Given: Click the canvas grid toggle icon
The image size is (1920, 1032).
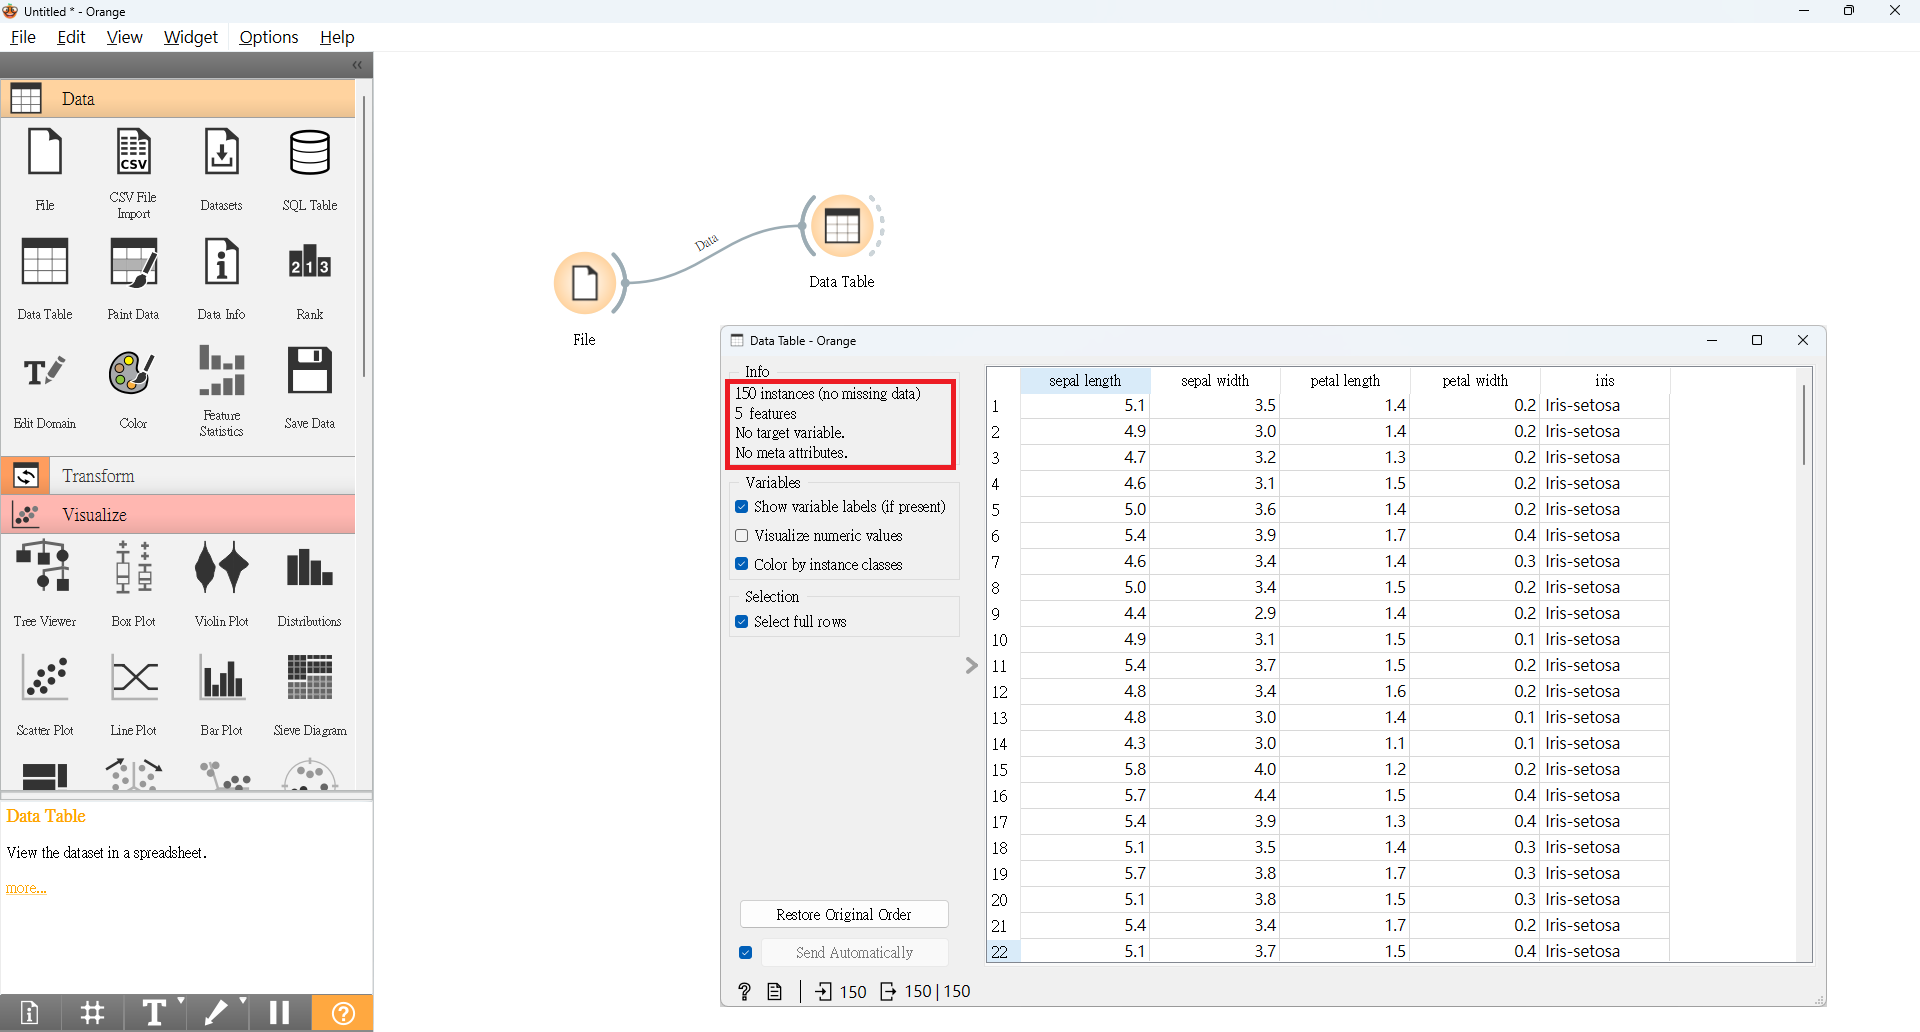Looking at the screenshot, I should click(x=92, y=1013).
